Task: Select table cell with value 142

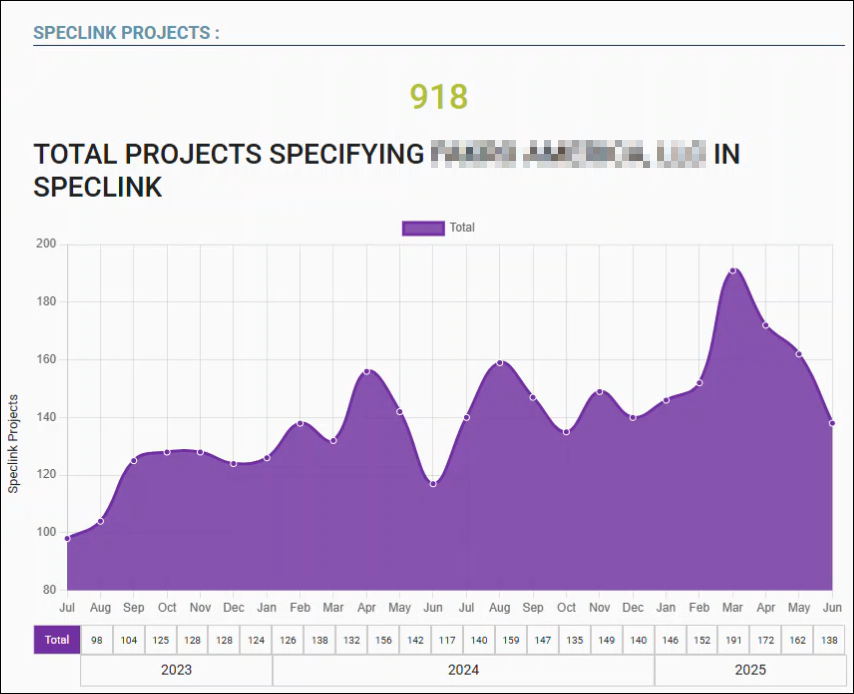Action: click(x=416, y=640)
